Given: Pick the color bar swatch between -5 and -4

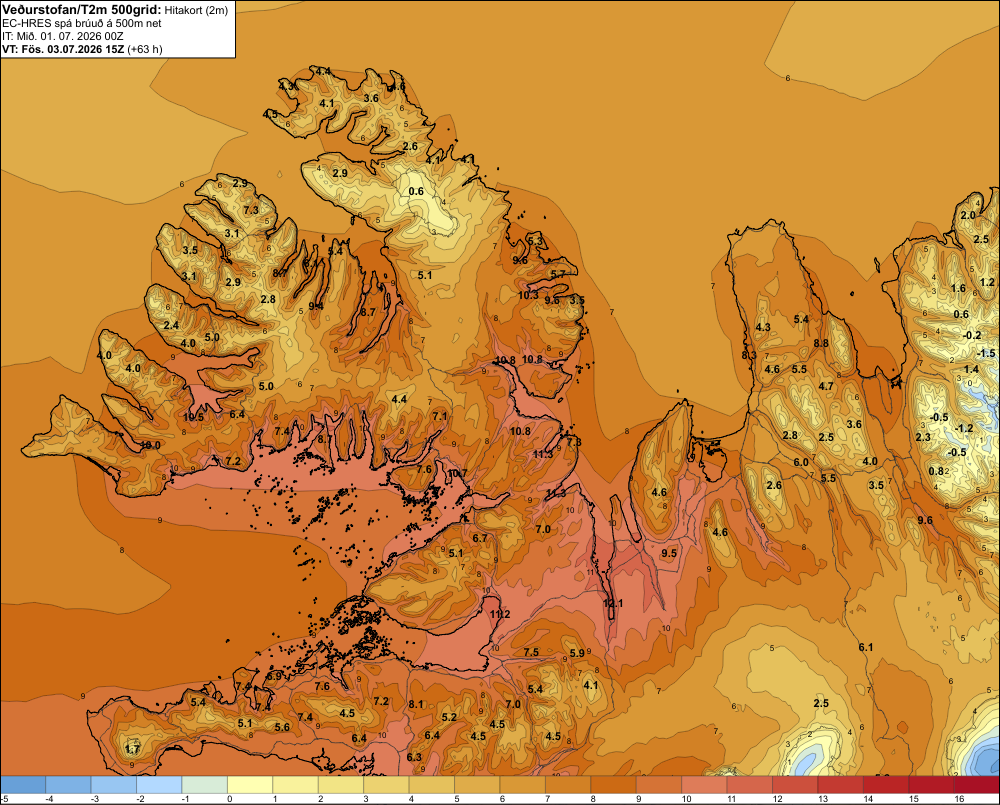Looking at the screenshot, I should point(23,785).
